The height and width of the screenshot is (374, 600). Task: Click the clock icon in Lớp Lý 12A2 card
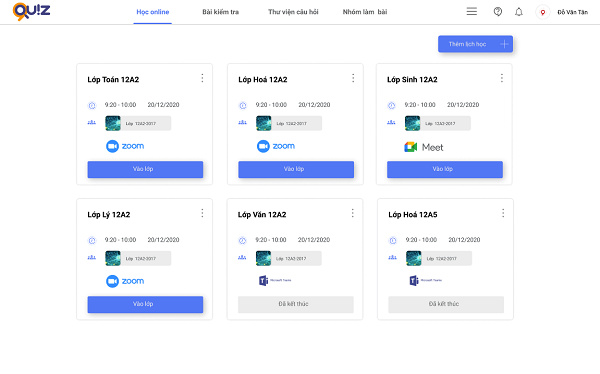click(92, 240)
